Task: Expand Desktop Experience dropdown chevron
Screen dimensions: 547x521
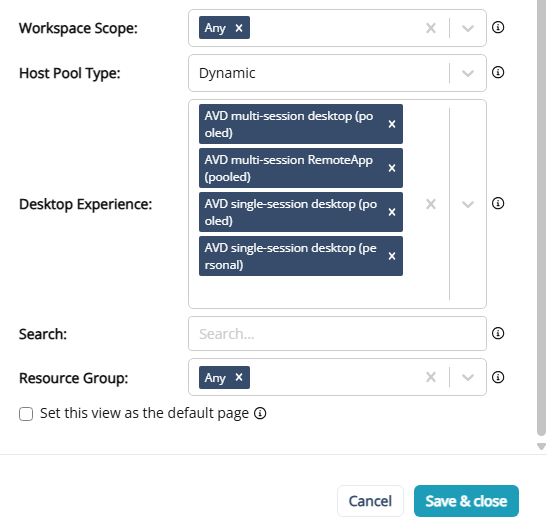Action: [x=467, y=204]
